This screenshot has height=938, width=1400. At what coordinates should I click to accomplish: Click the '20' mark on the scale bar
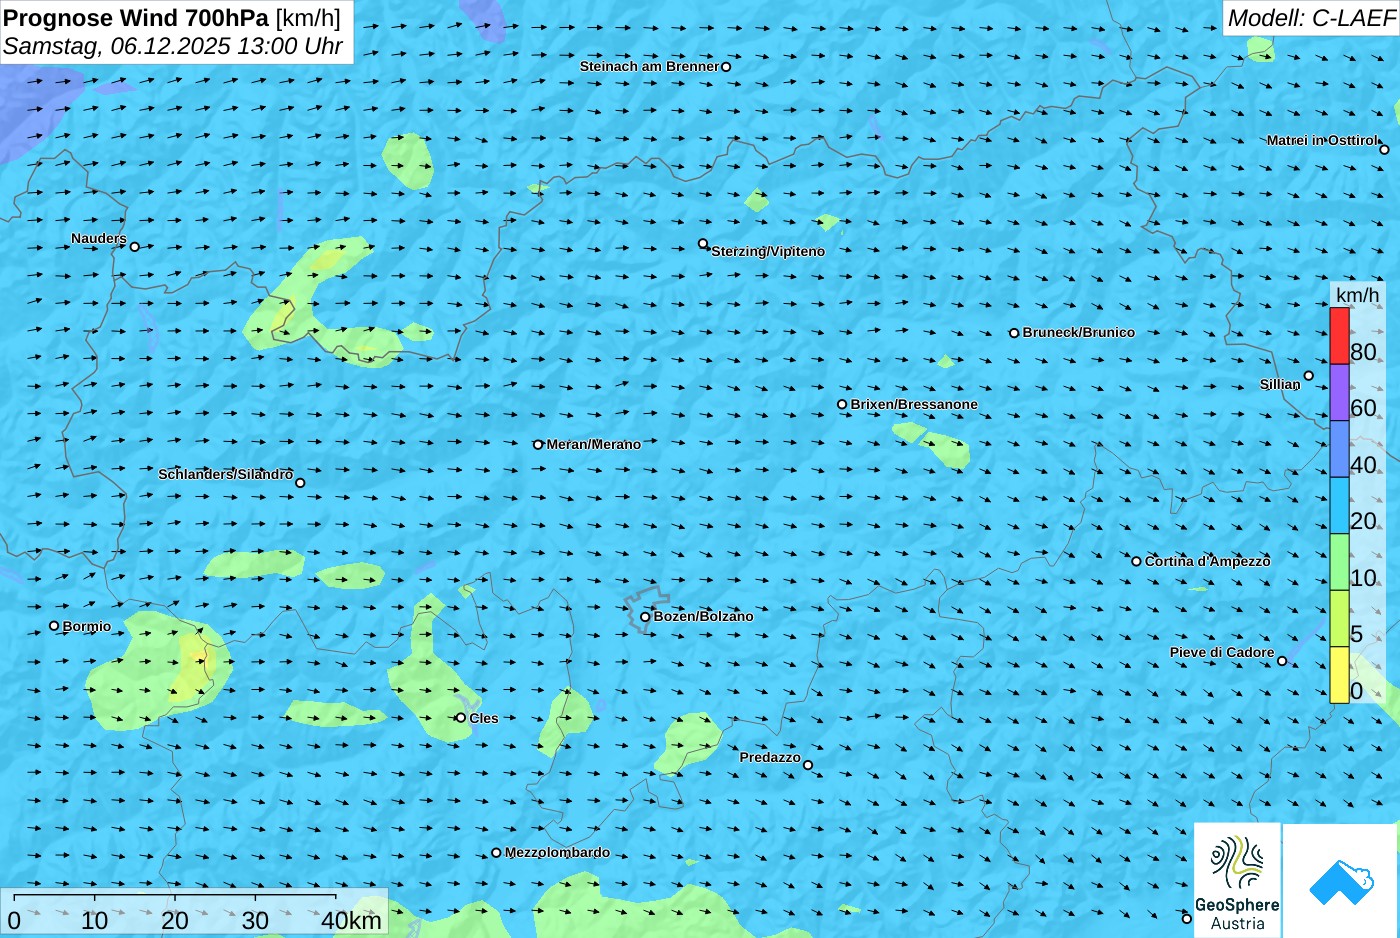coord(175,921)
